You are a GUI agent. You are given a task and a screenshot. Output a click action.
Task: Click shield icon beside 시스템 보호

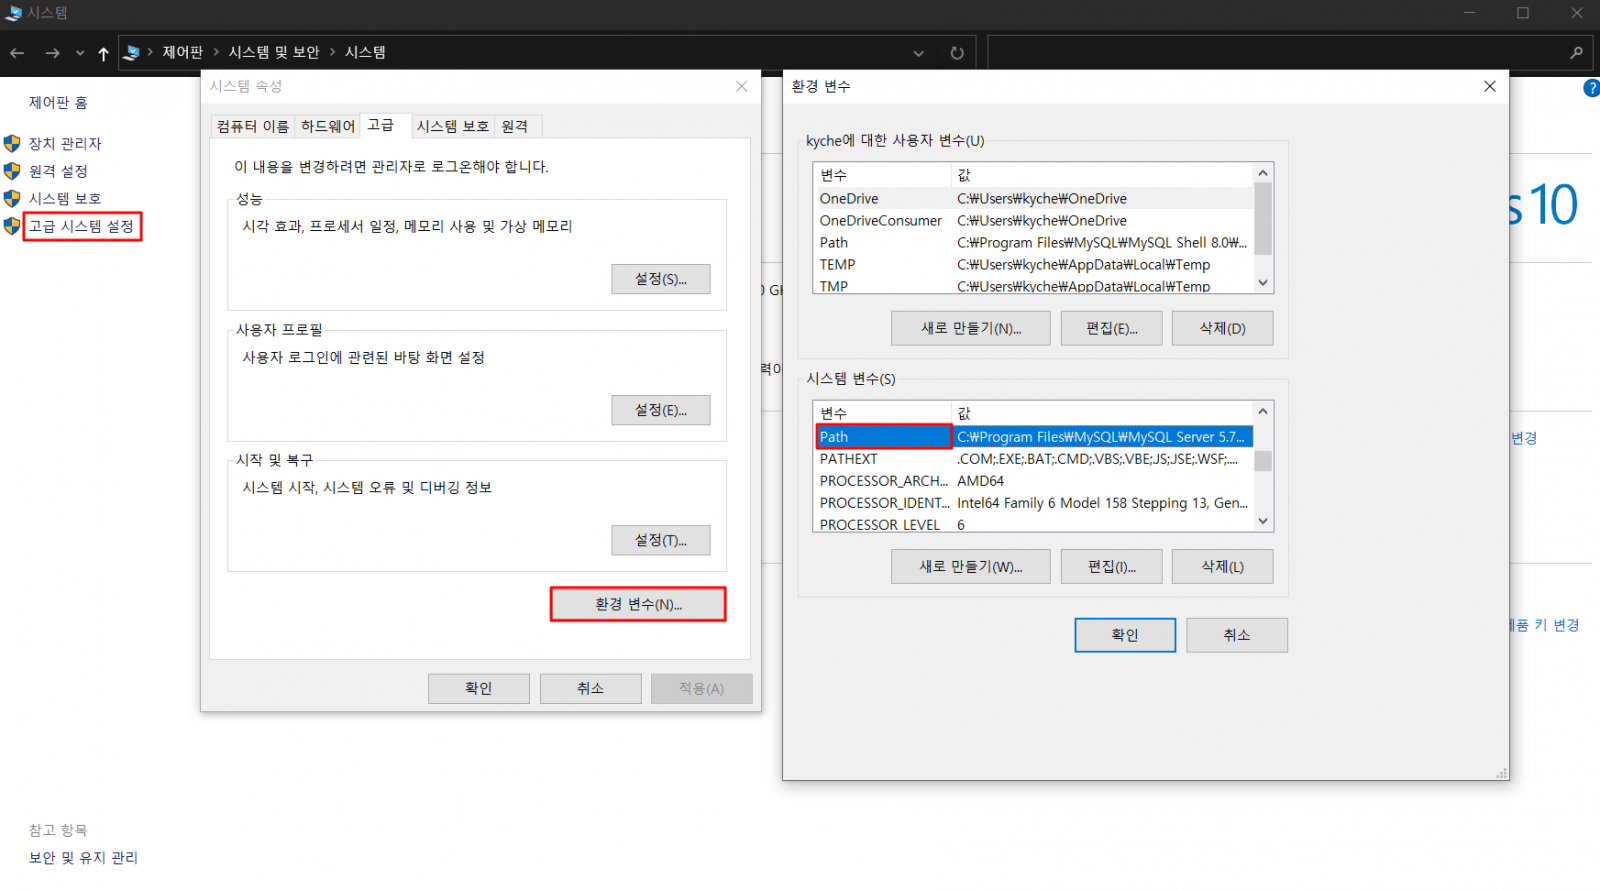click(12, 198)
